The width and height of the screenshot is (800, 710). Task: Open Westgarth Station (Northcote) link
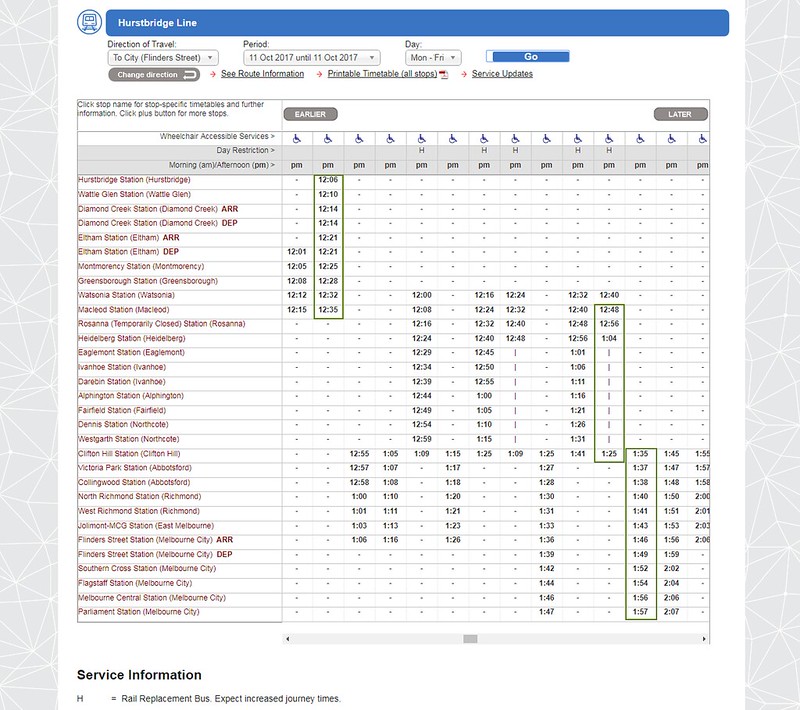click(x=129, y=439)
